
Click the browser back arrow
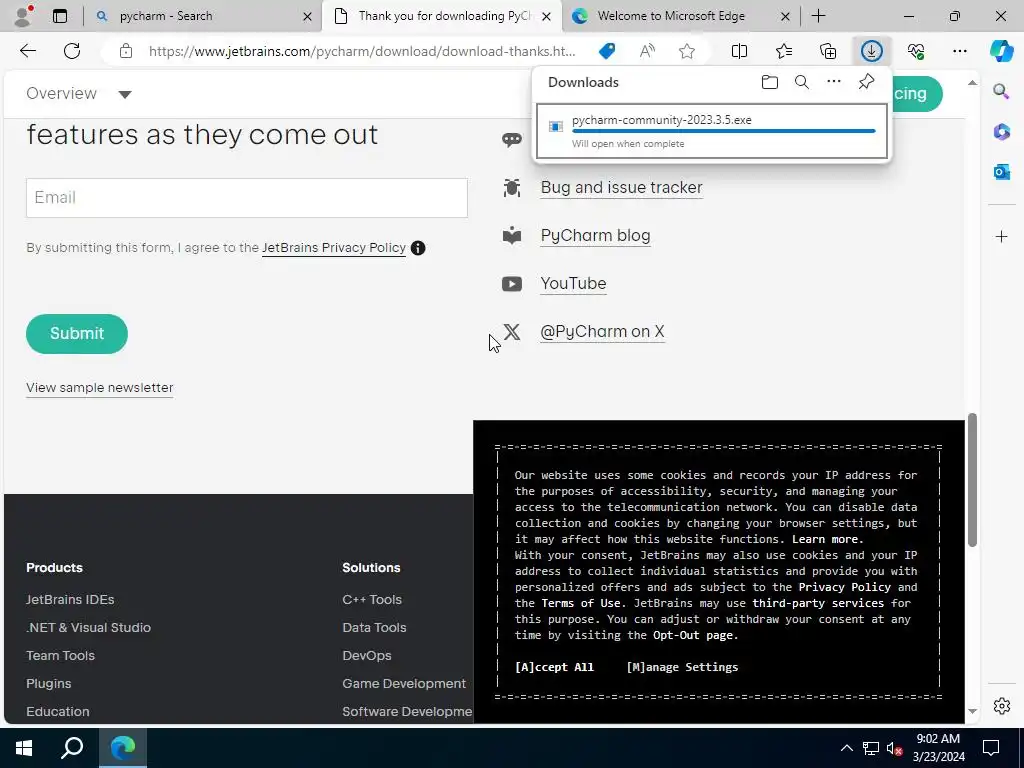[28, 51]
